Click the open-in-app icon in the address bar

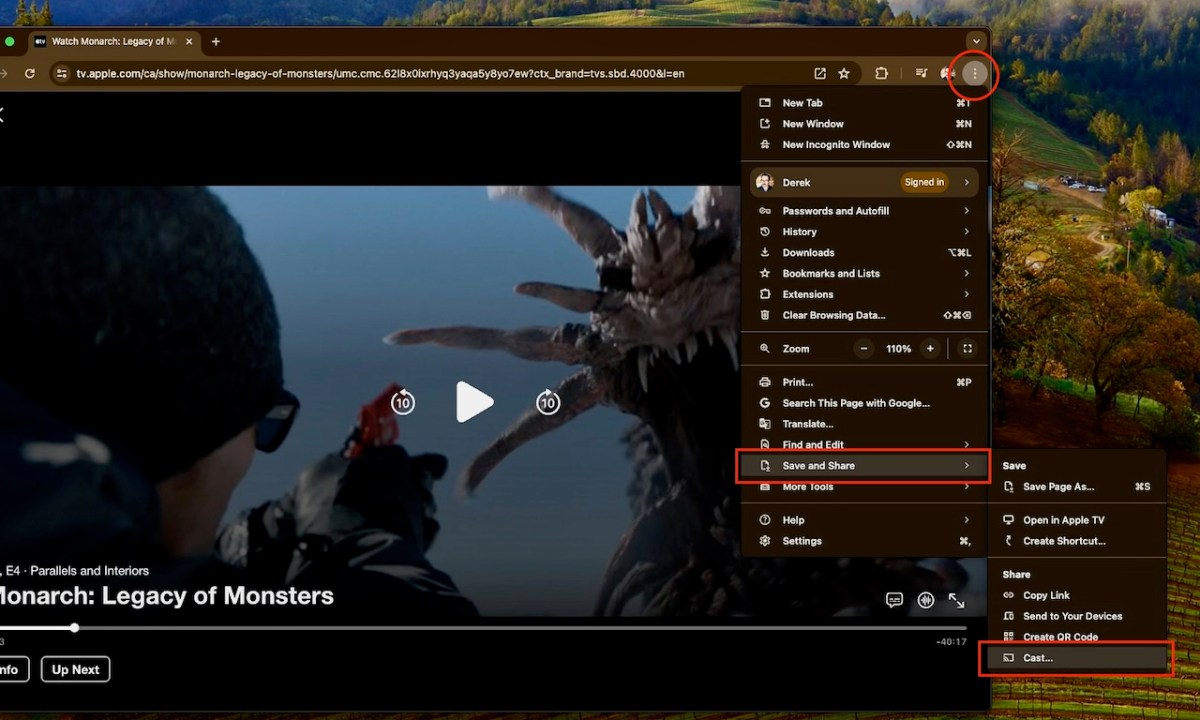820,73
